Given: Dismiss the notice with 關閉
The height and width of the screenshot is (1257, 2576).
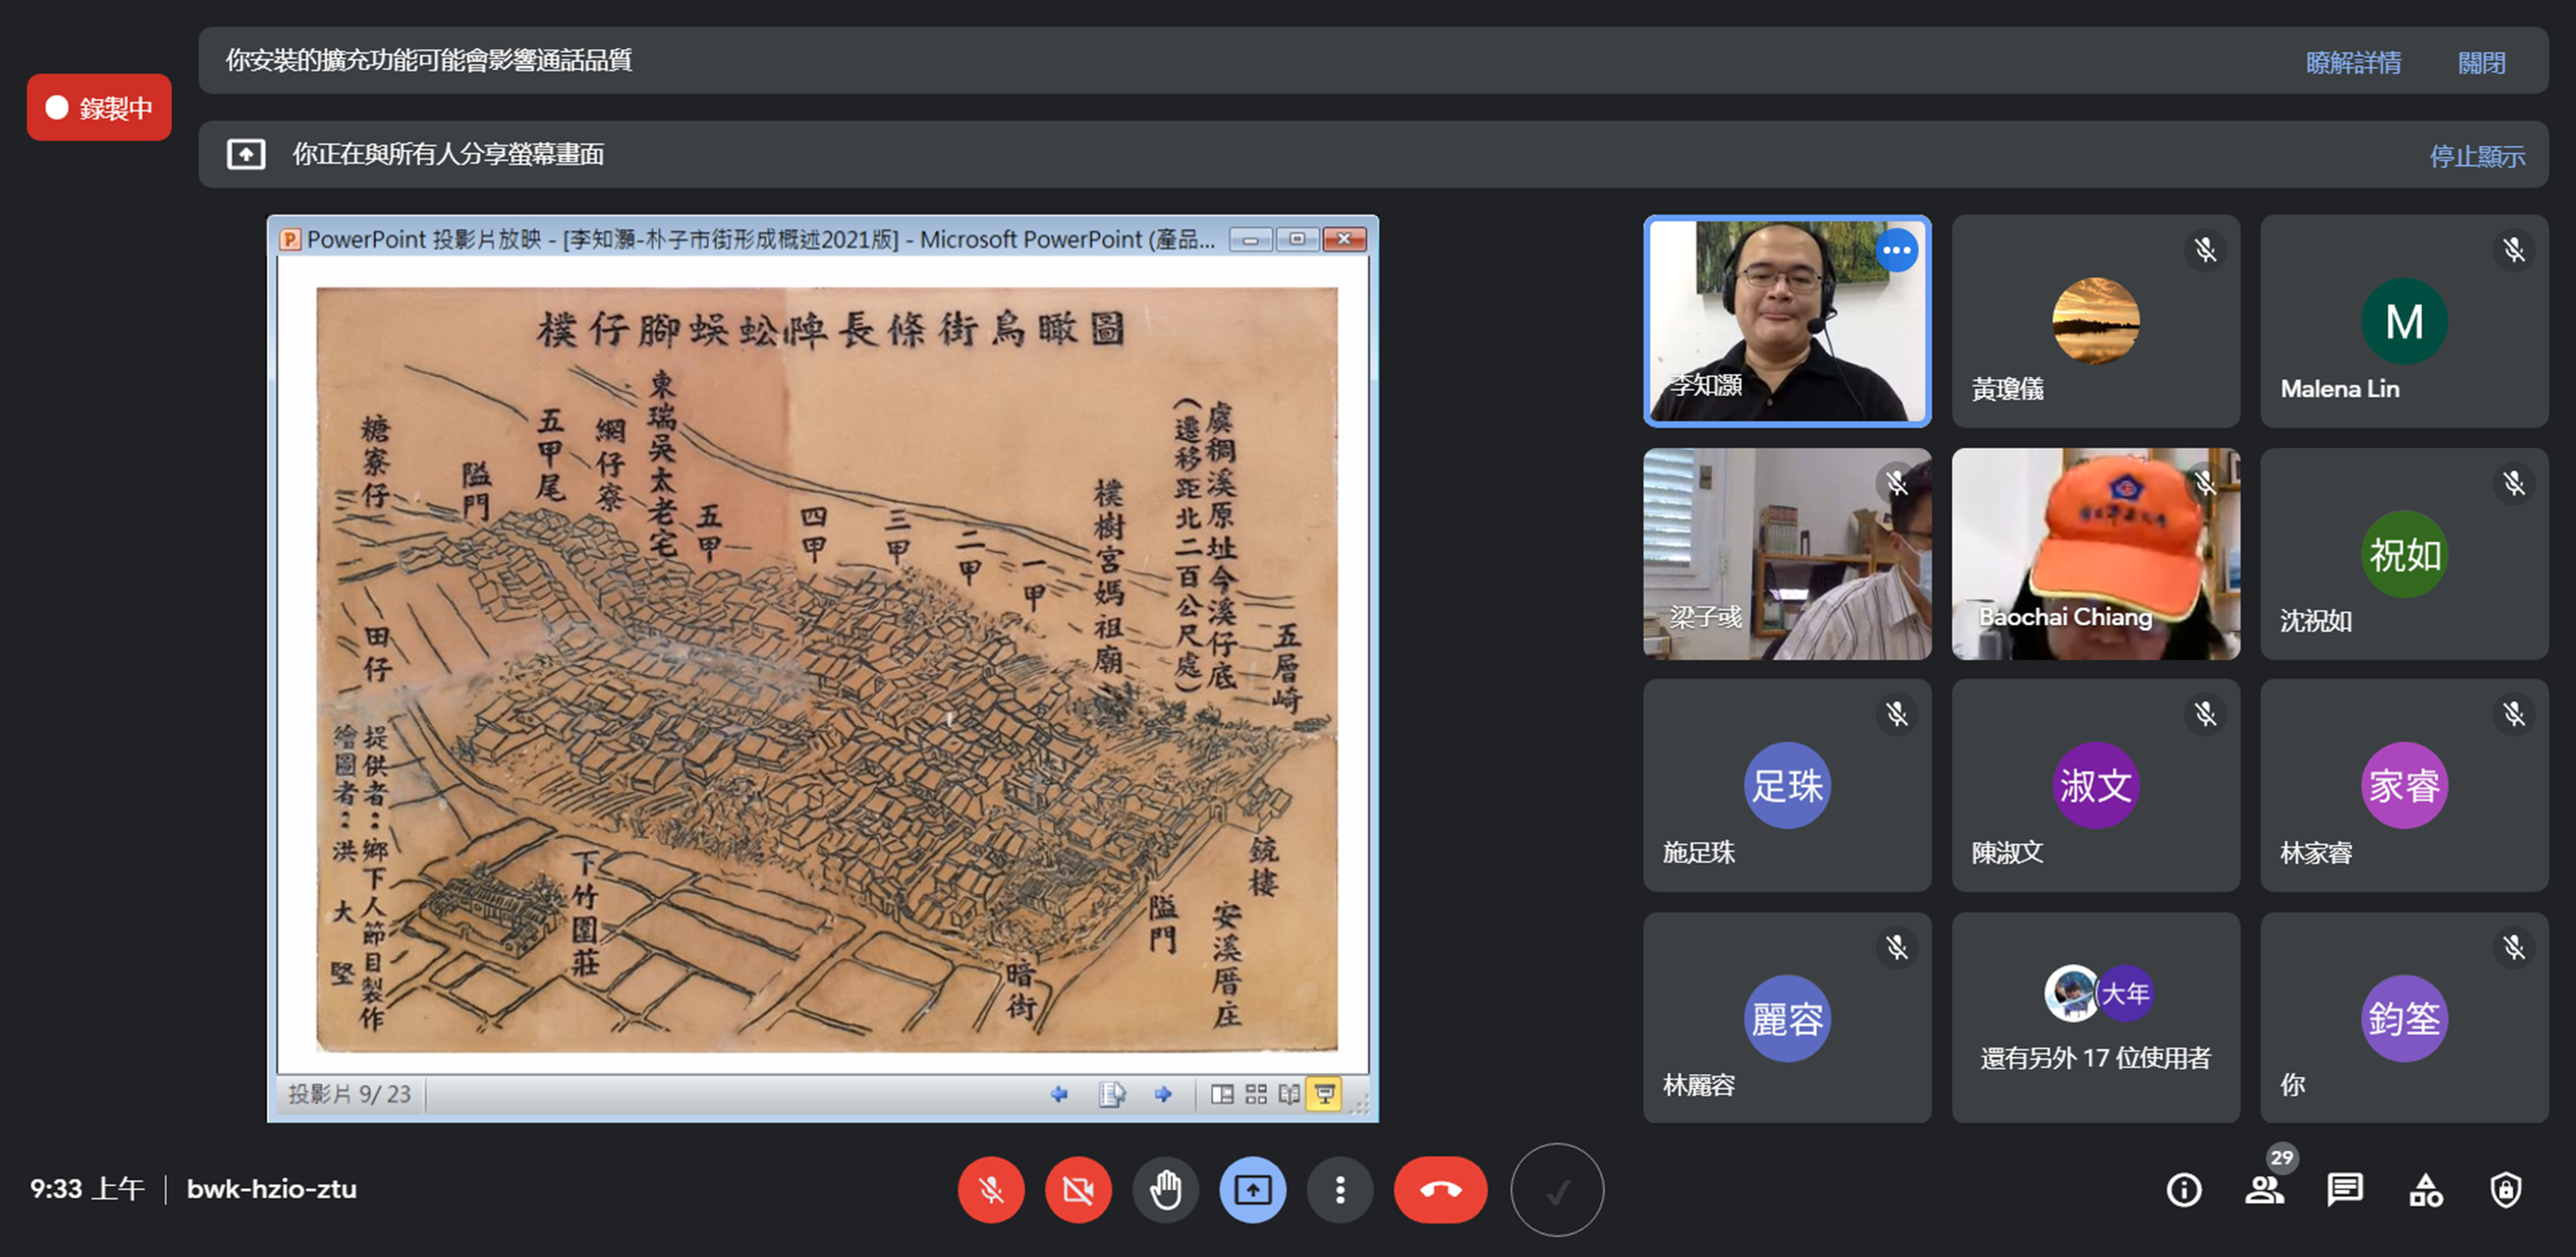Looking at the screenshot, I should coord(2481,63).
